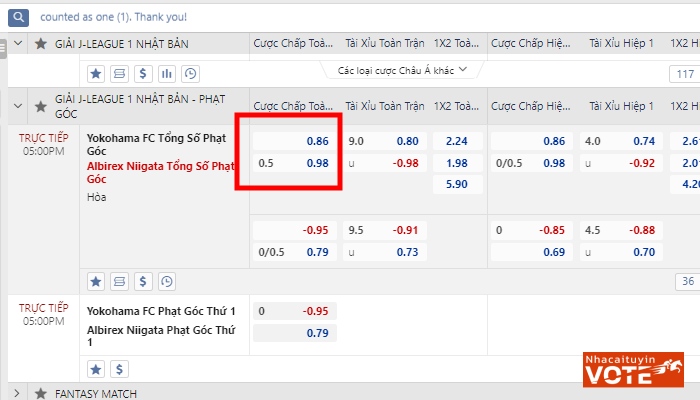This screenshot has height=400, width=700.
Task: Click Albirex Niigata Phạt Góc Thứ 1 team name
Action: pyautogui.click(x=161, y=336)
